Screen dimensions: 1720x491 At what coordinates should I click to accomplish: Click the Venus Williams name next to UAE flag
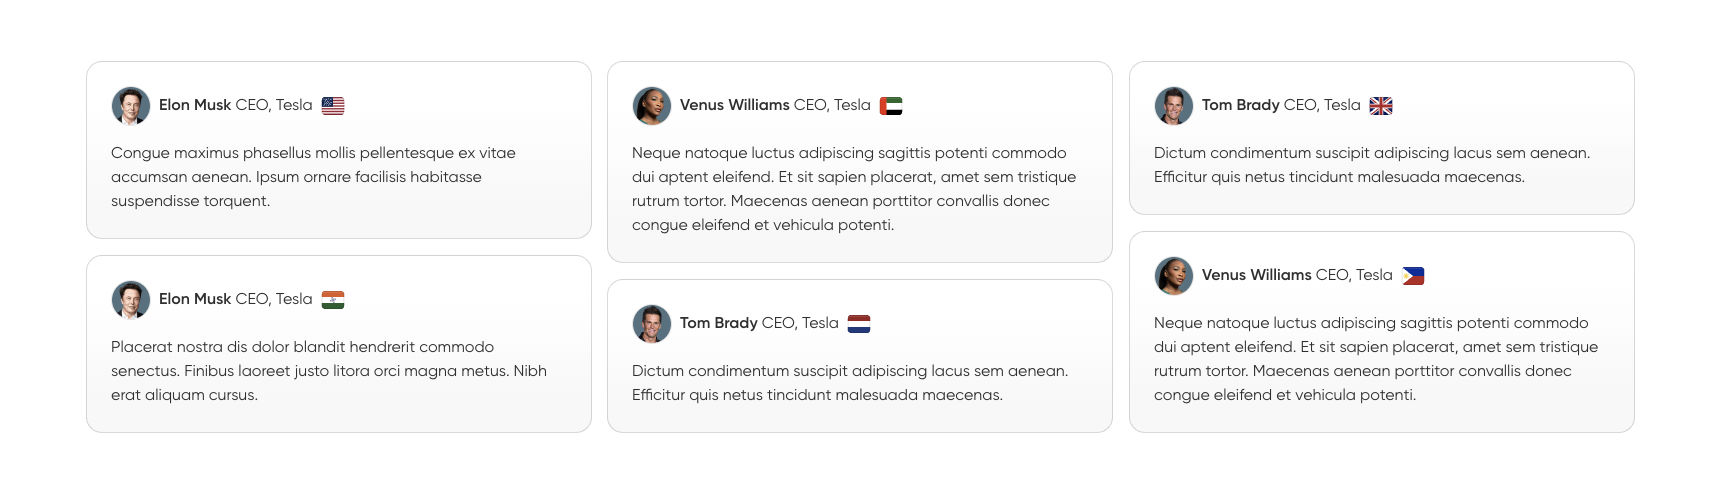[735, 105]
